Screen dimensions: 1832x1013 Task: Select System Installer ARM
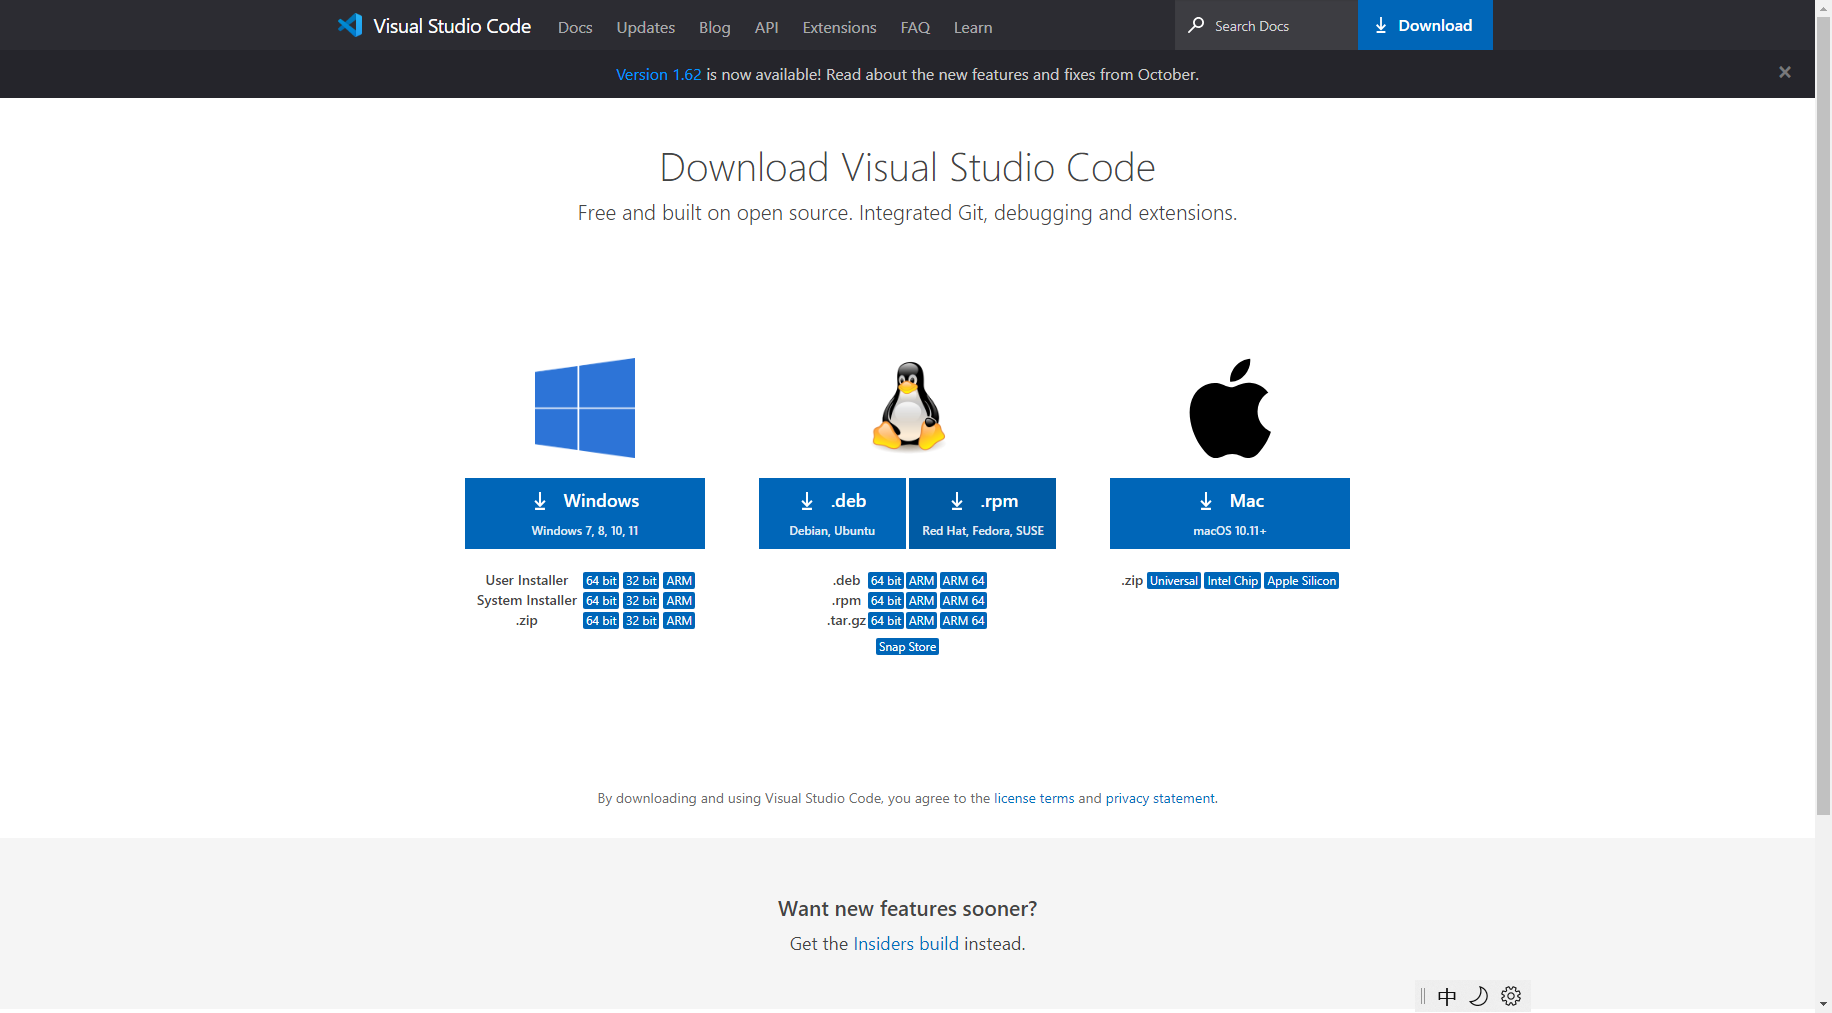coord(679,601)
